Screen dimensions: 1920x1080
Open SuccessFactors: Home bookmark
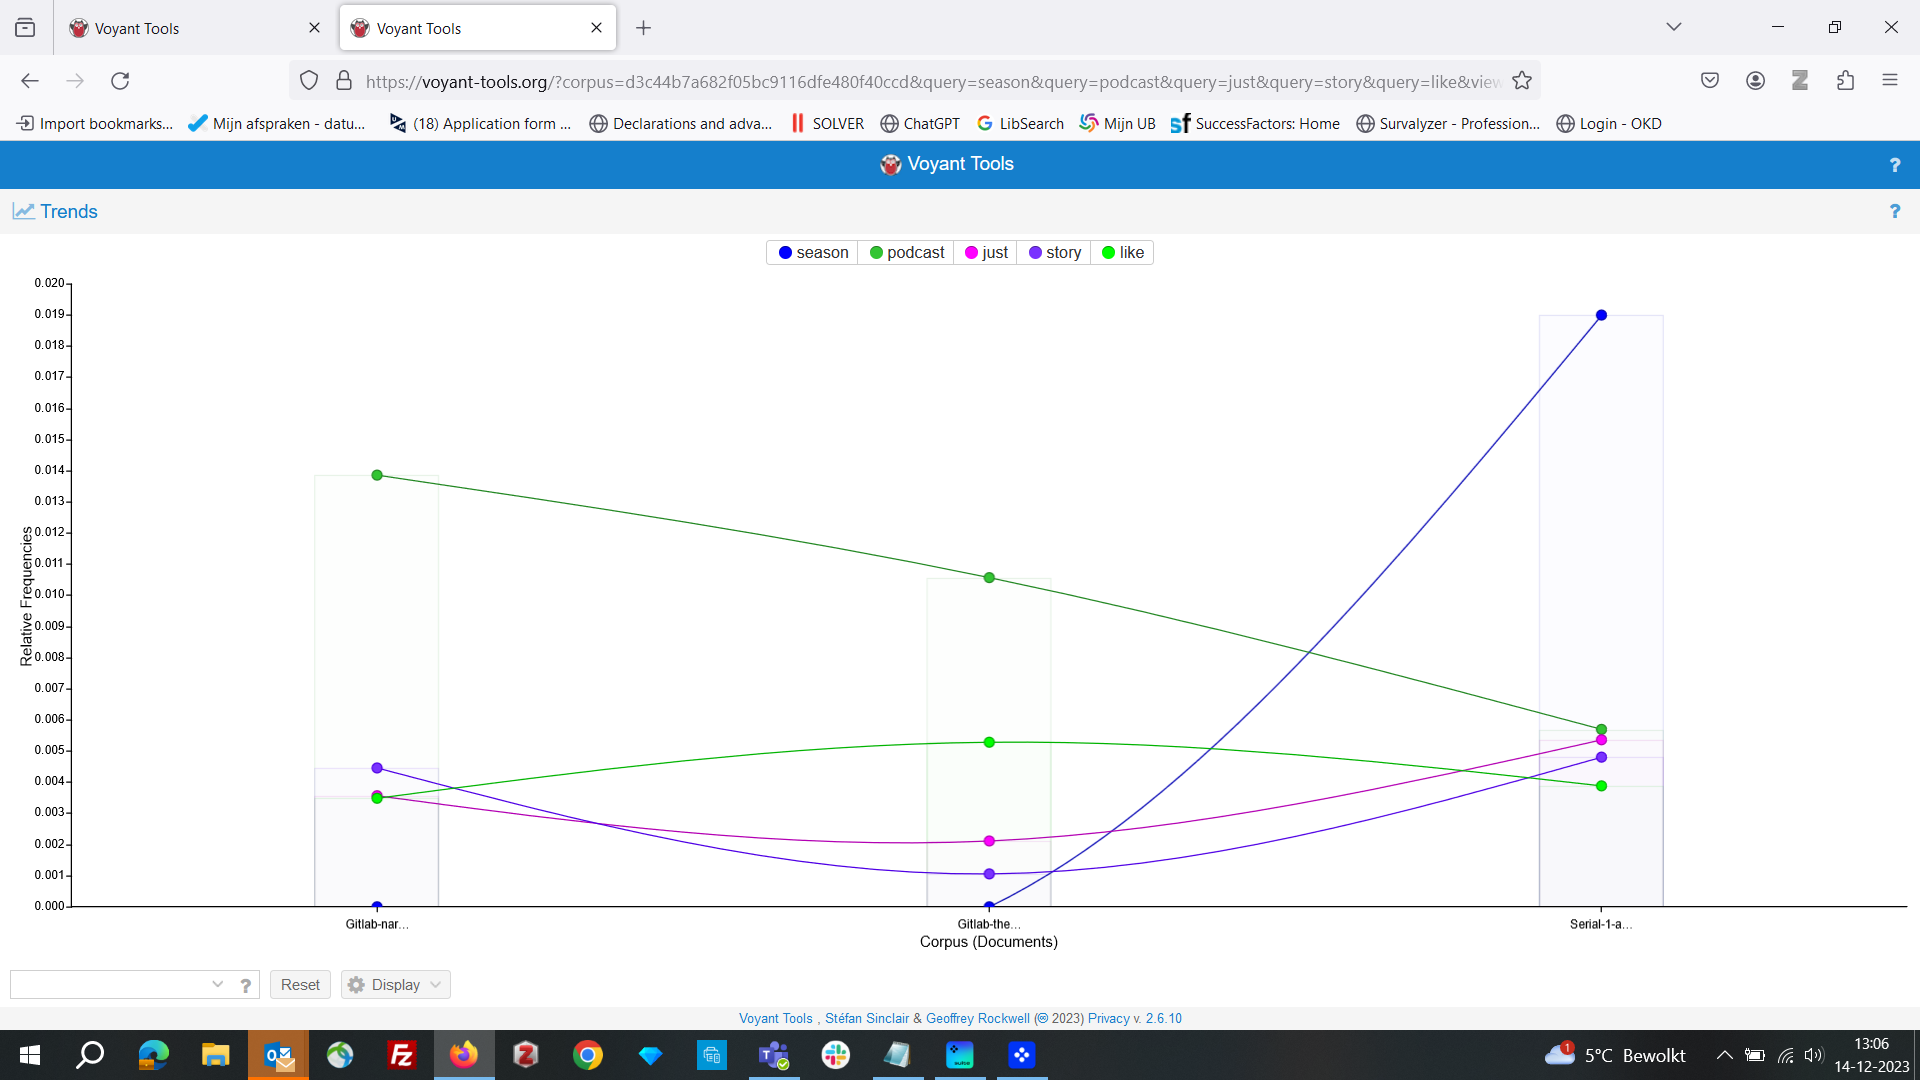[1255, 124]
